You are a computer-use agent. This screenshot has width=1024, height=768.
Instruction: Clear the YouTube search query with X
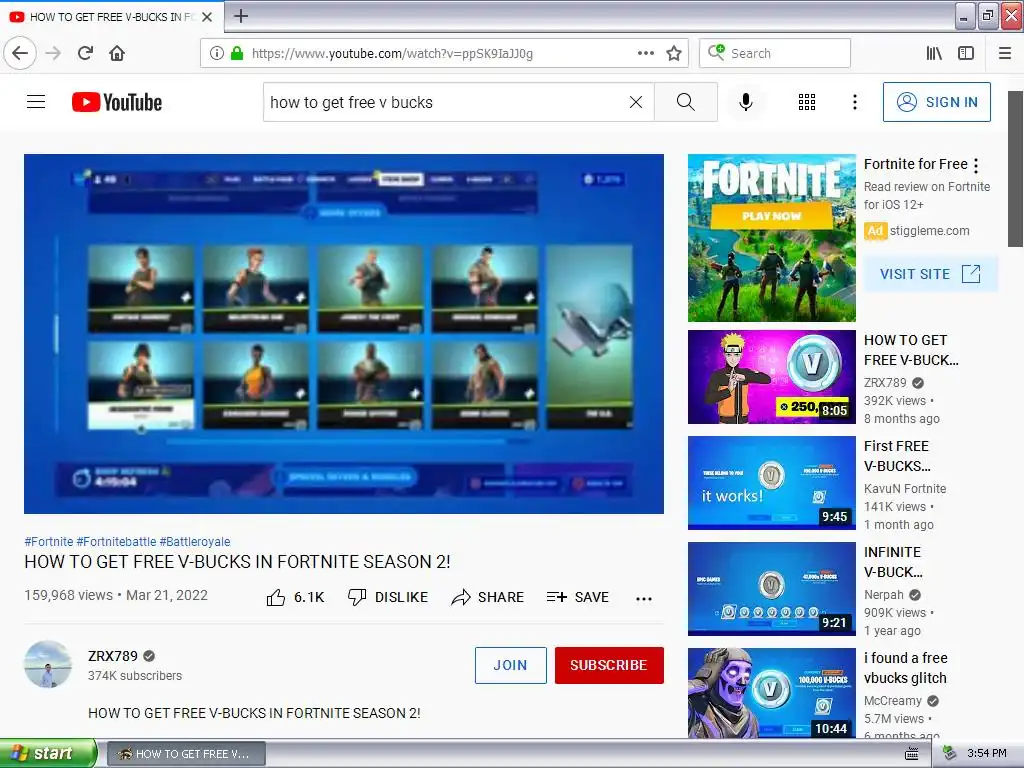[635, 102]
